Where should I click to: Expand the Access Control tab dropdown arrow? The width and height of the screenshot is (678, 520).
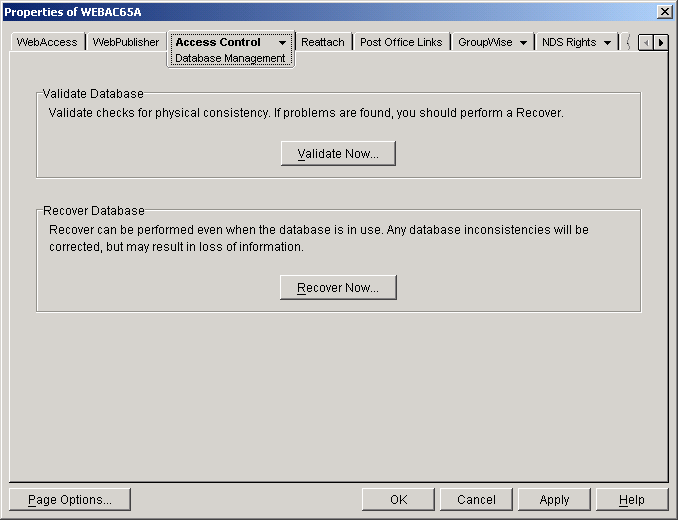pos(282,42)
